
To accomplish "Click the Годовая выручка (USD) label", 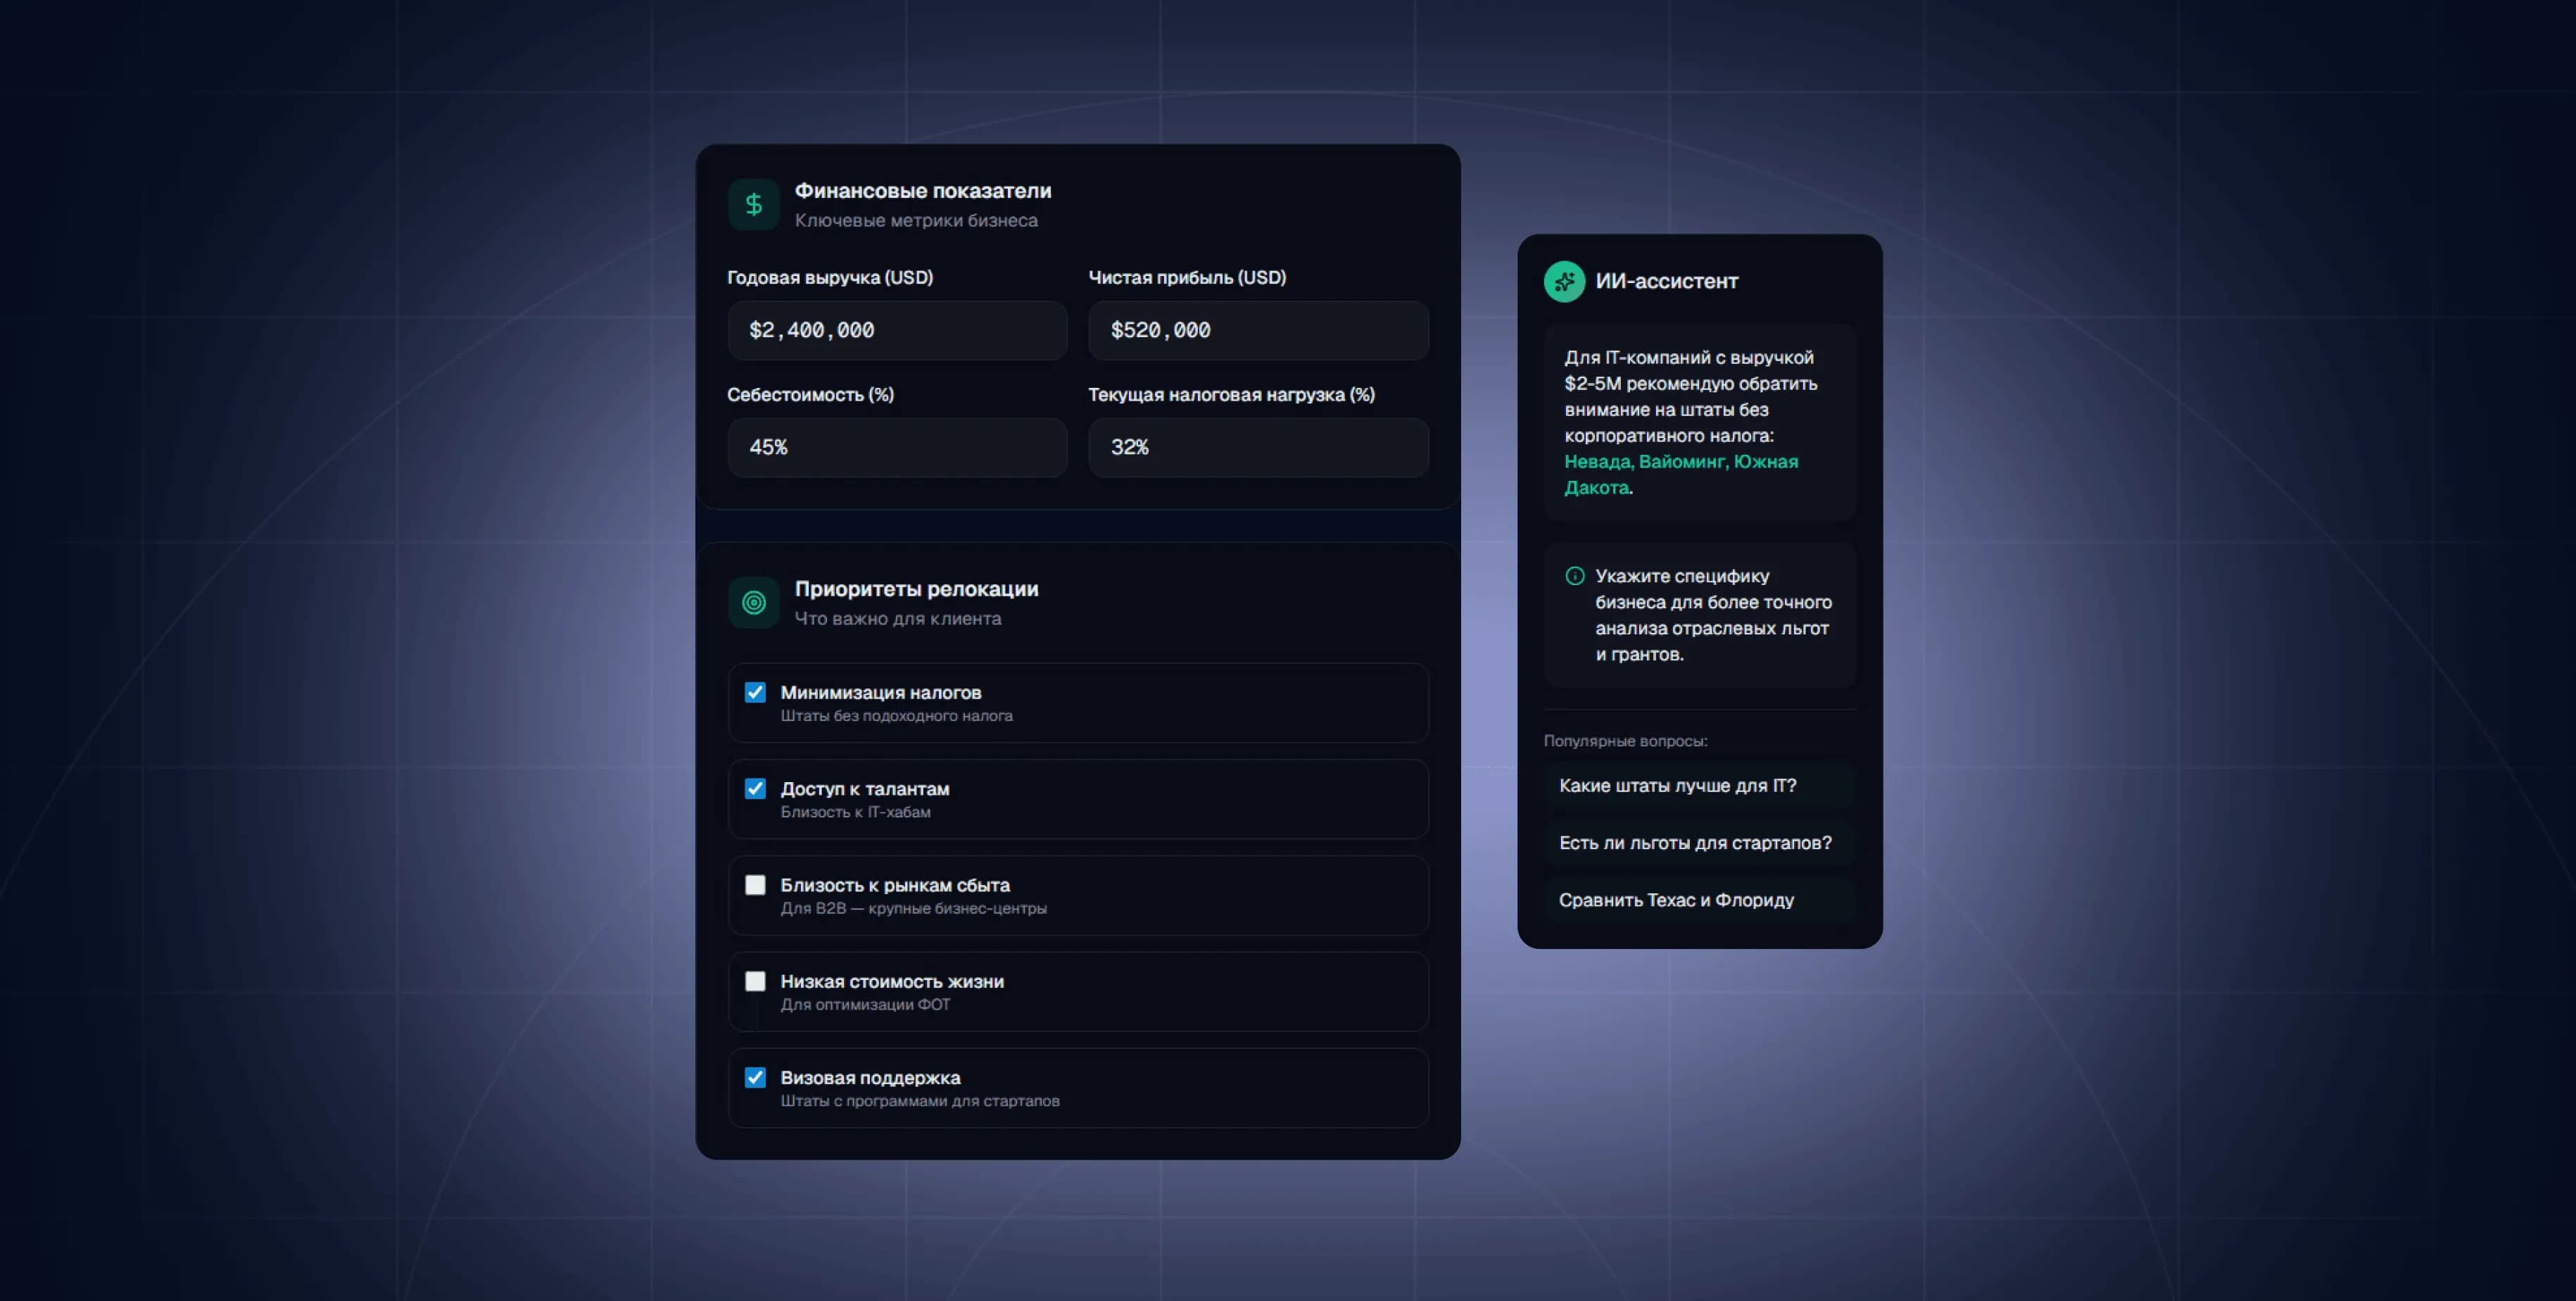I will (x=830, y=277).
